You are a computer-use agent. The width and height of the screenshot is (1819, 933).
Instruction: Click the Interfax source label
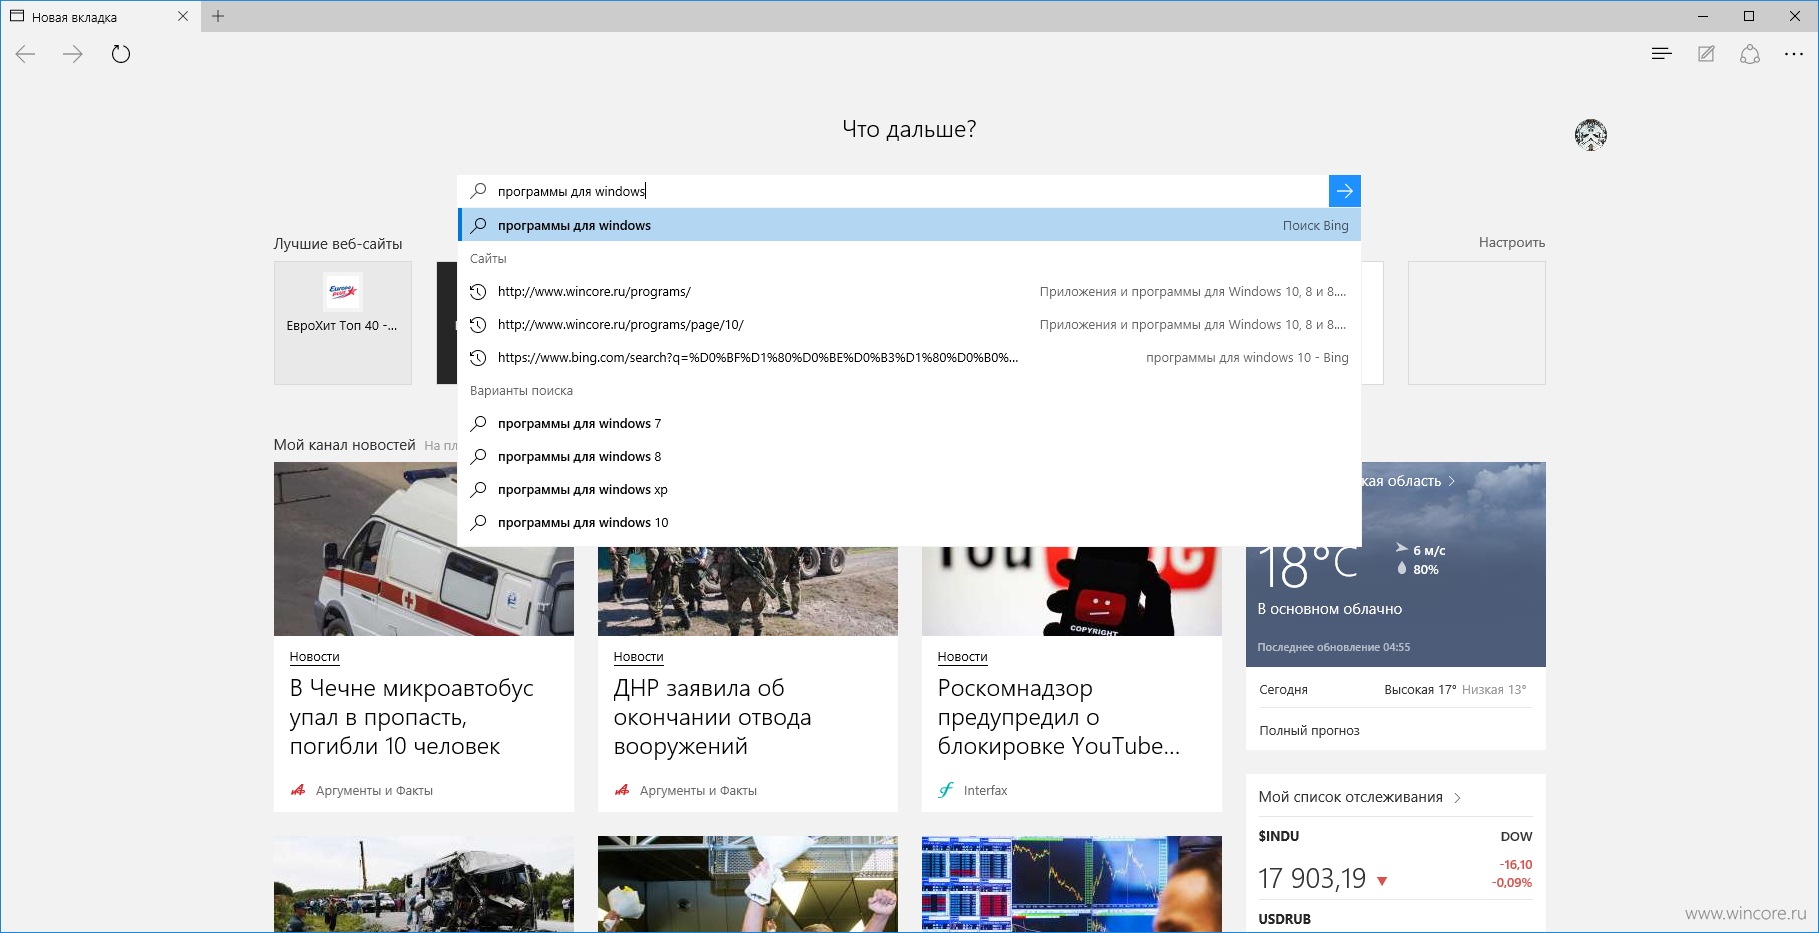(985, 791)
